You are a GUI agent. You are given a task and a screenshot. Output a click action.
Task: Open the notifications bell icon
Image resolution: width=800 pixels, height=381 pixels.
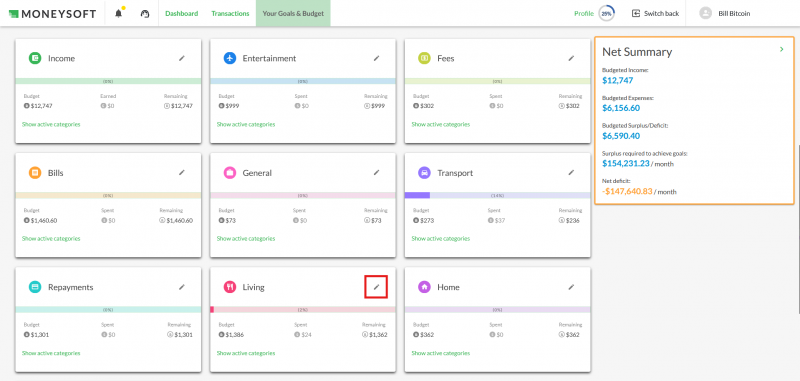click(x=119, y=14)
